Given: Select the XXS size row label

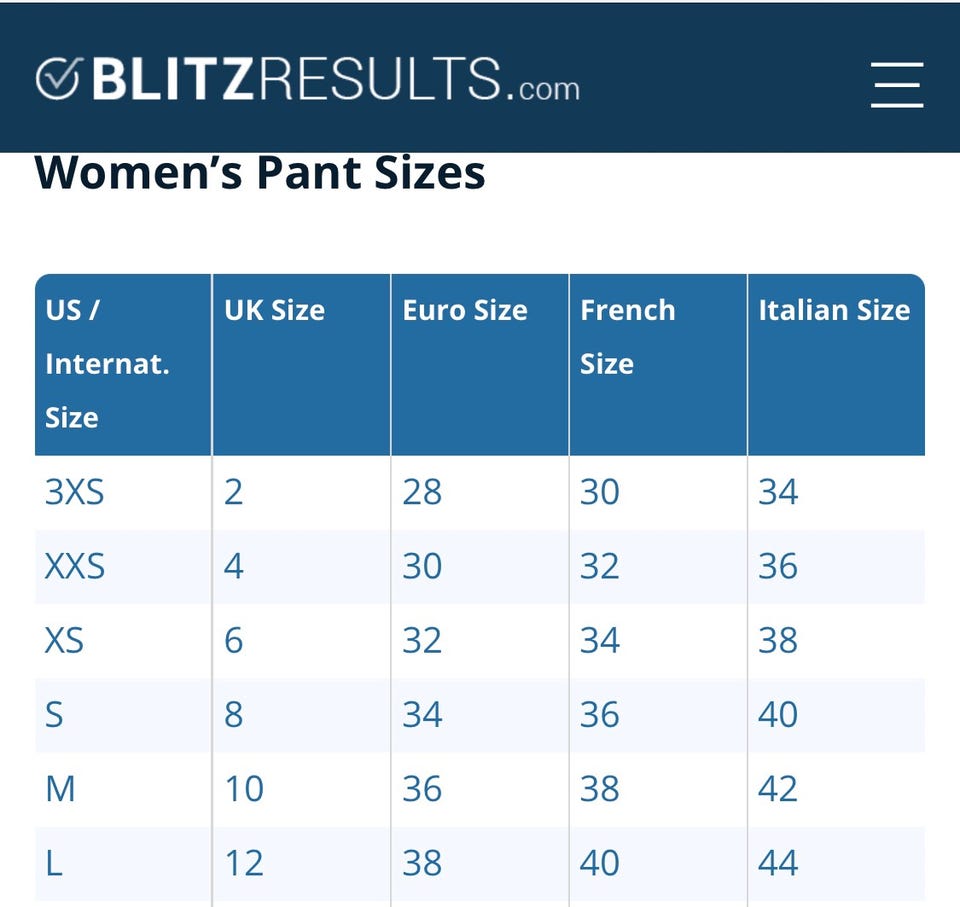Looking at the screenshot, I should click(x=75, y=566).
